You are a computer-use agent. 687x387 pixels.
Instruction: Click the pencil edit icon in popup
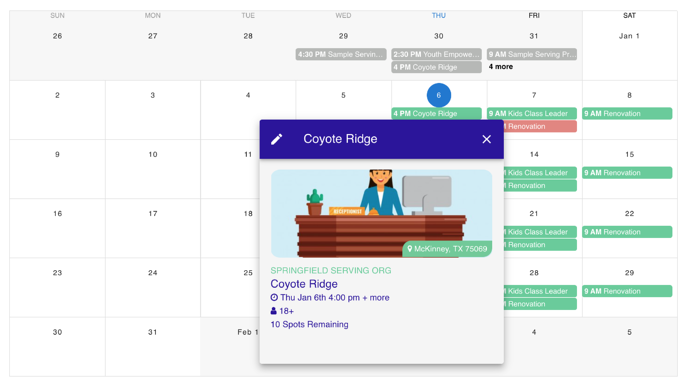pos(276,139)
